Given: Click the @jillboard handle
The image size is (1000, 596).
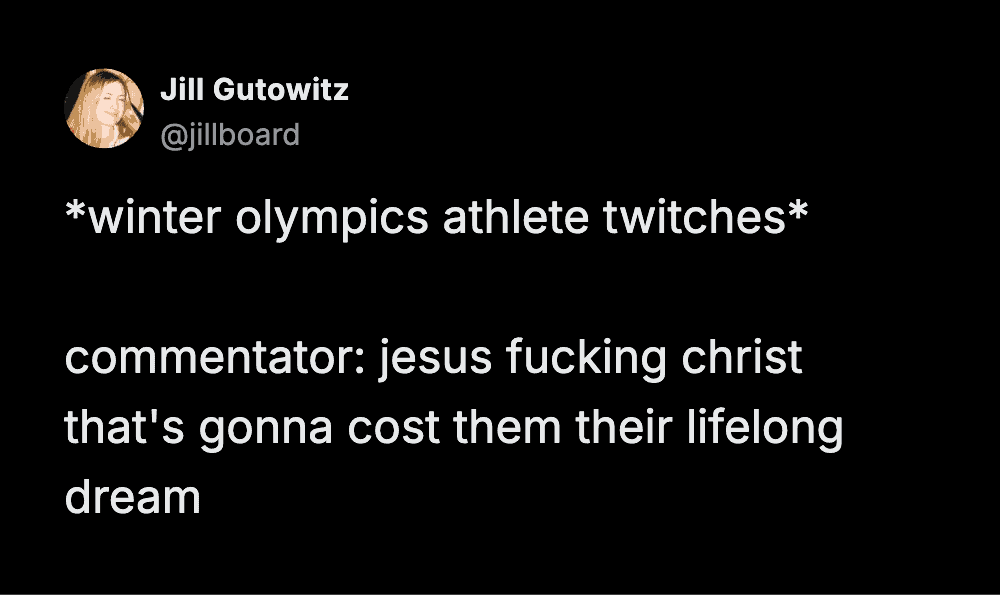Looking at the screenshot, I should [x=229, y=134].
